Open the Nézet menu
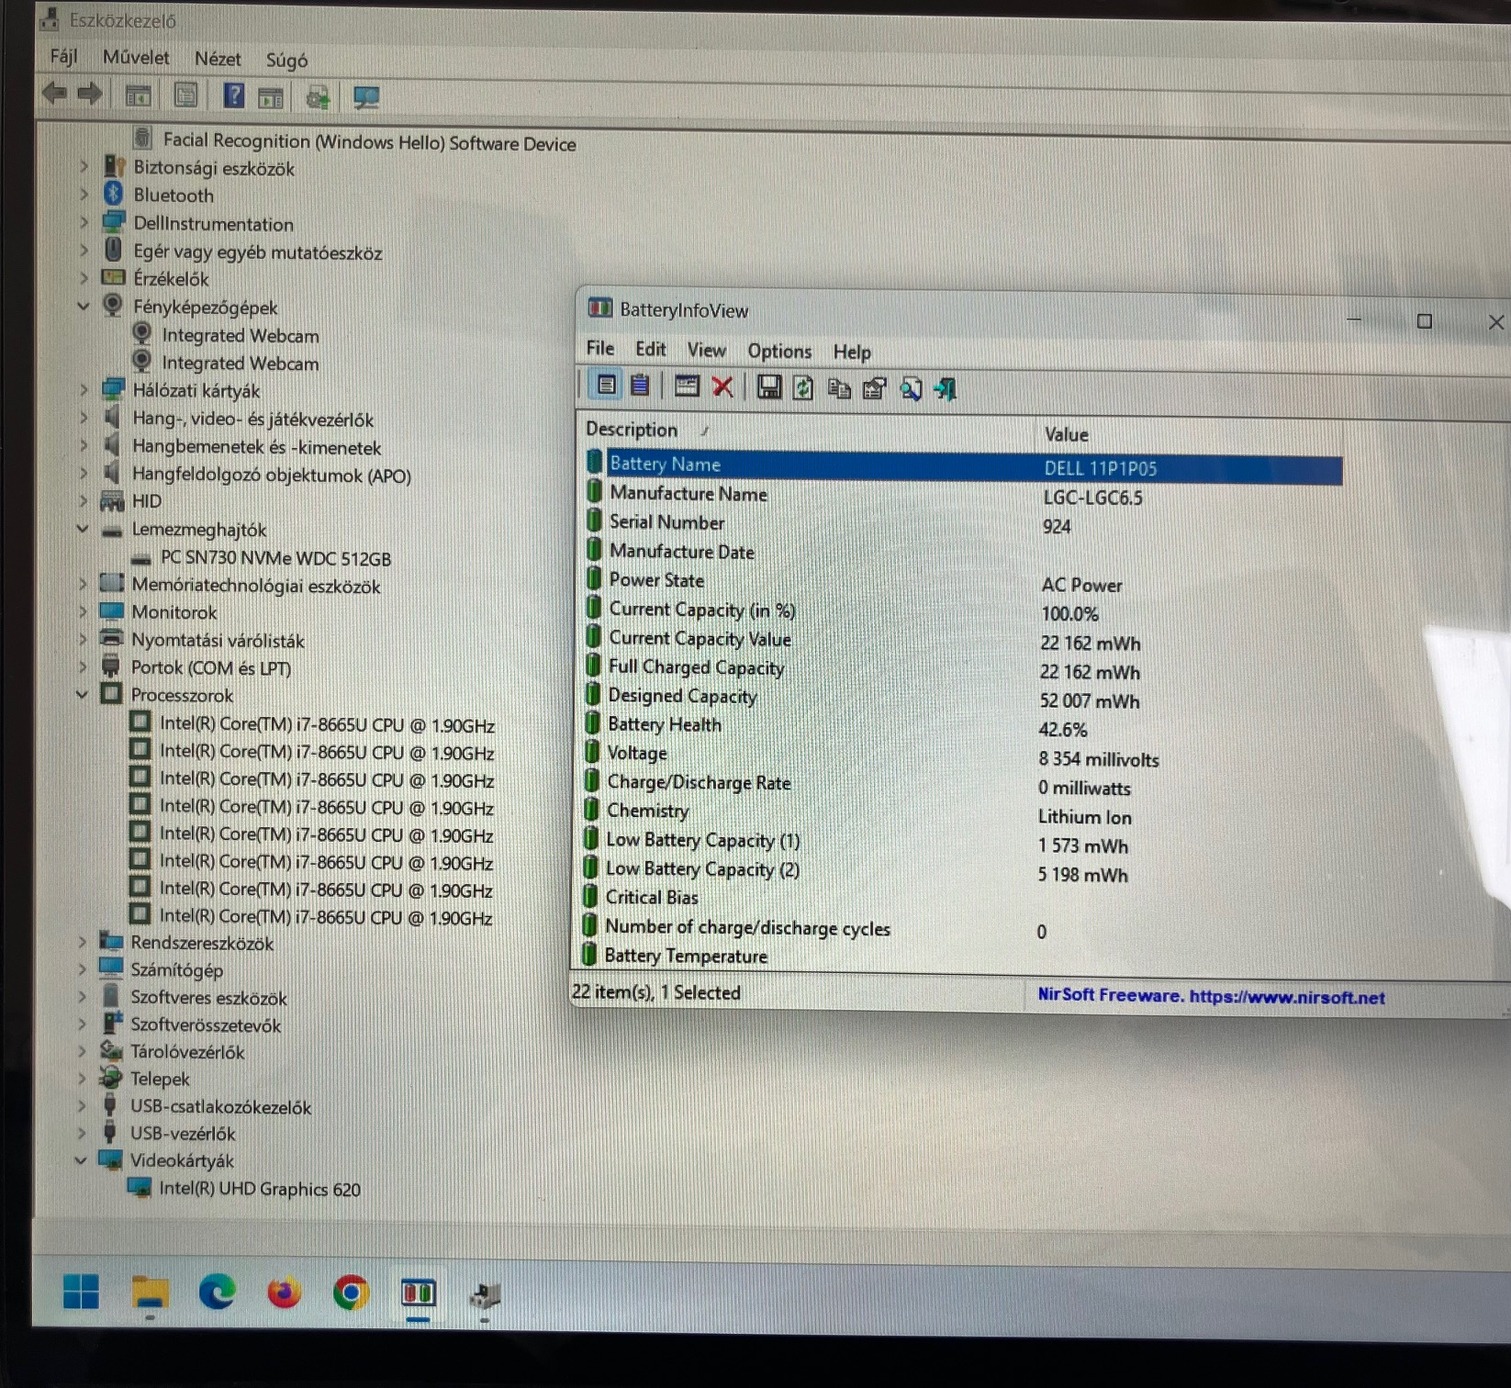Screen dimensions: 1511x1388 point(218,59)
